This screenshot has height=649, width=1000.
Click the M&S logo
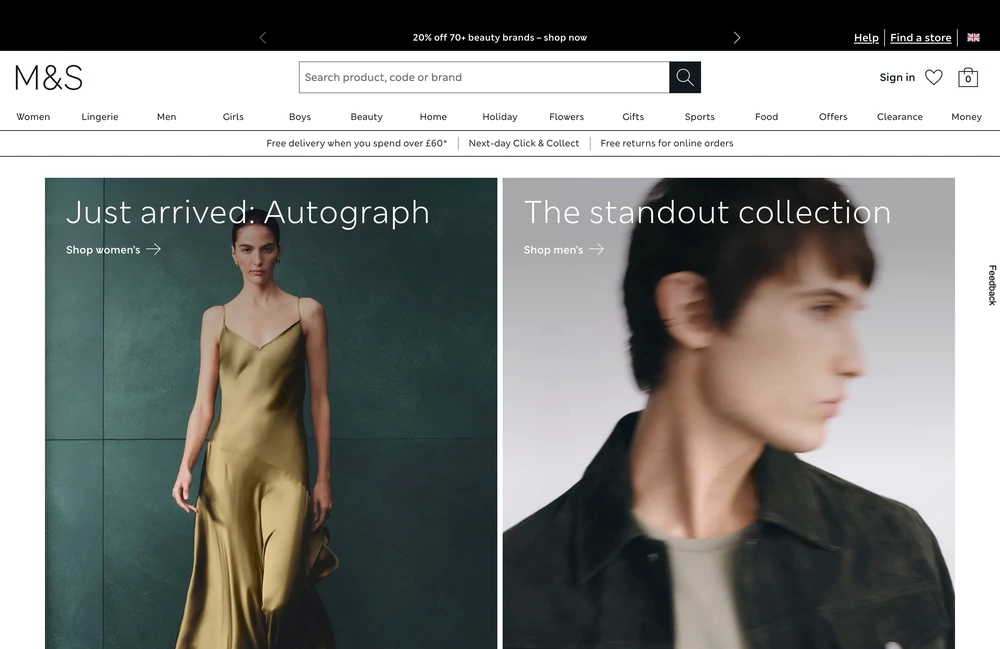pyautogui.click(x=48, y=77)
